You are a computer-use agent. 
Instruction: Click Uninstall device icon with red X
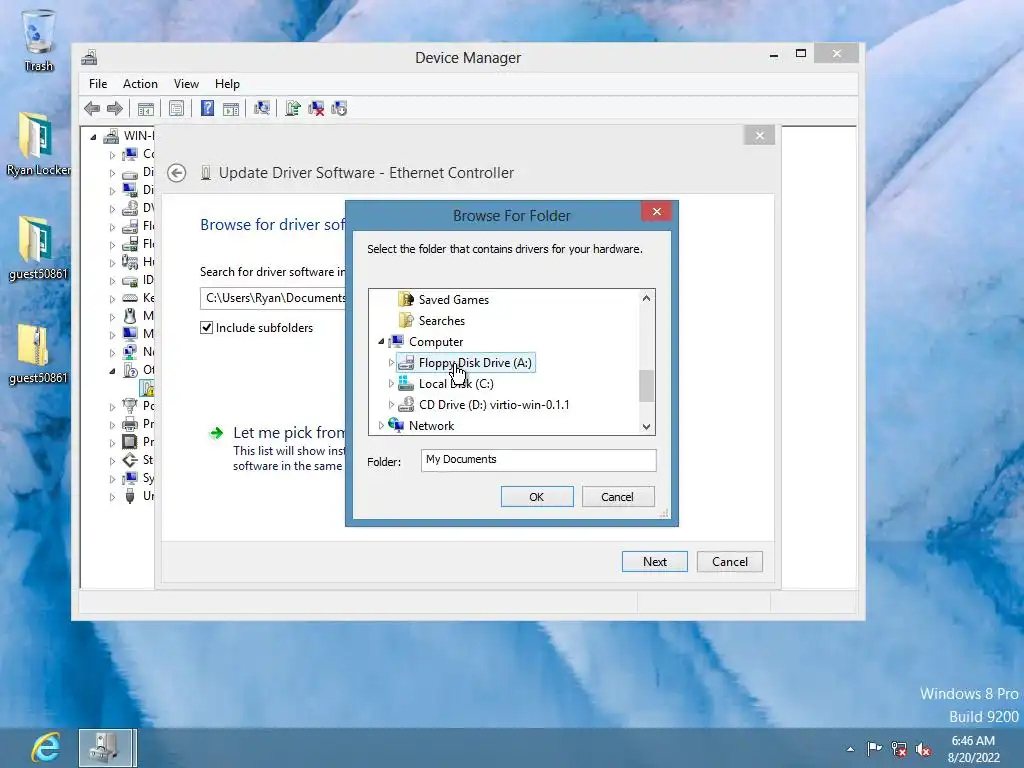pos(316,108)
